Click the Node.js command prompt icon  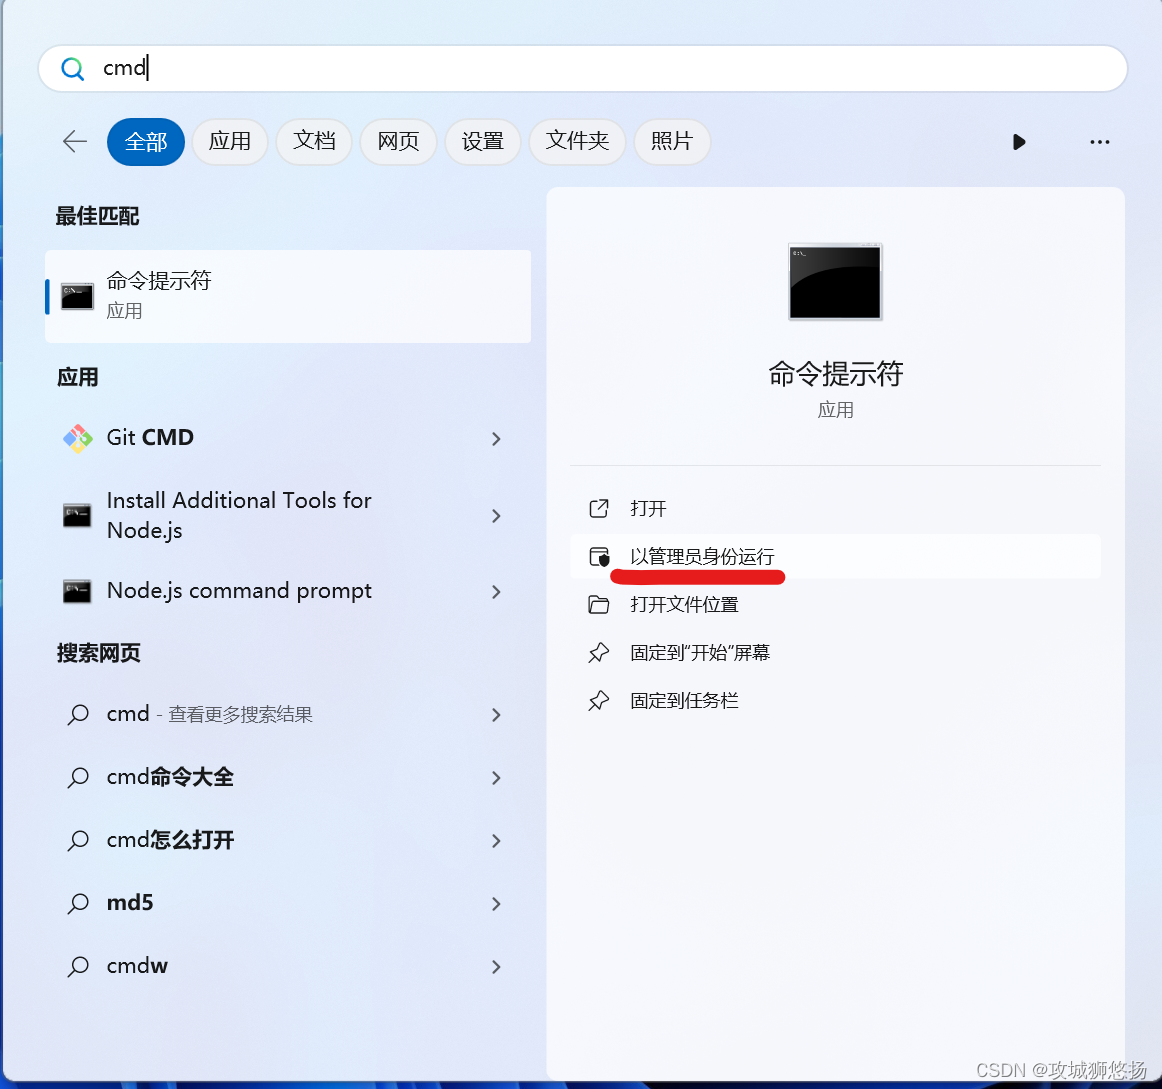(78, 591)
